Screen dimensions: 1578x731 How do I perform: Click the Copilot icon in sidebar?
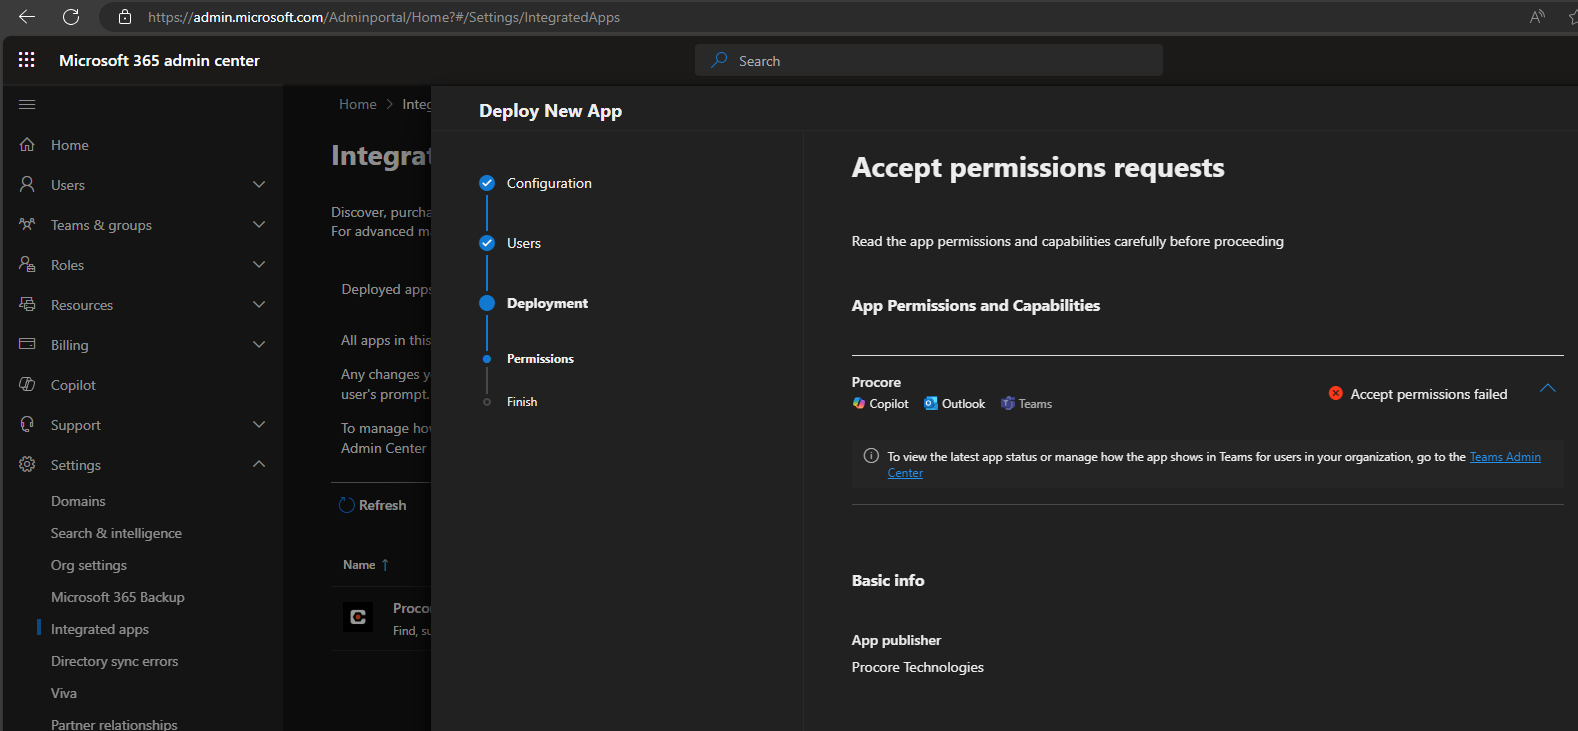click(x=27, y=385)
